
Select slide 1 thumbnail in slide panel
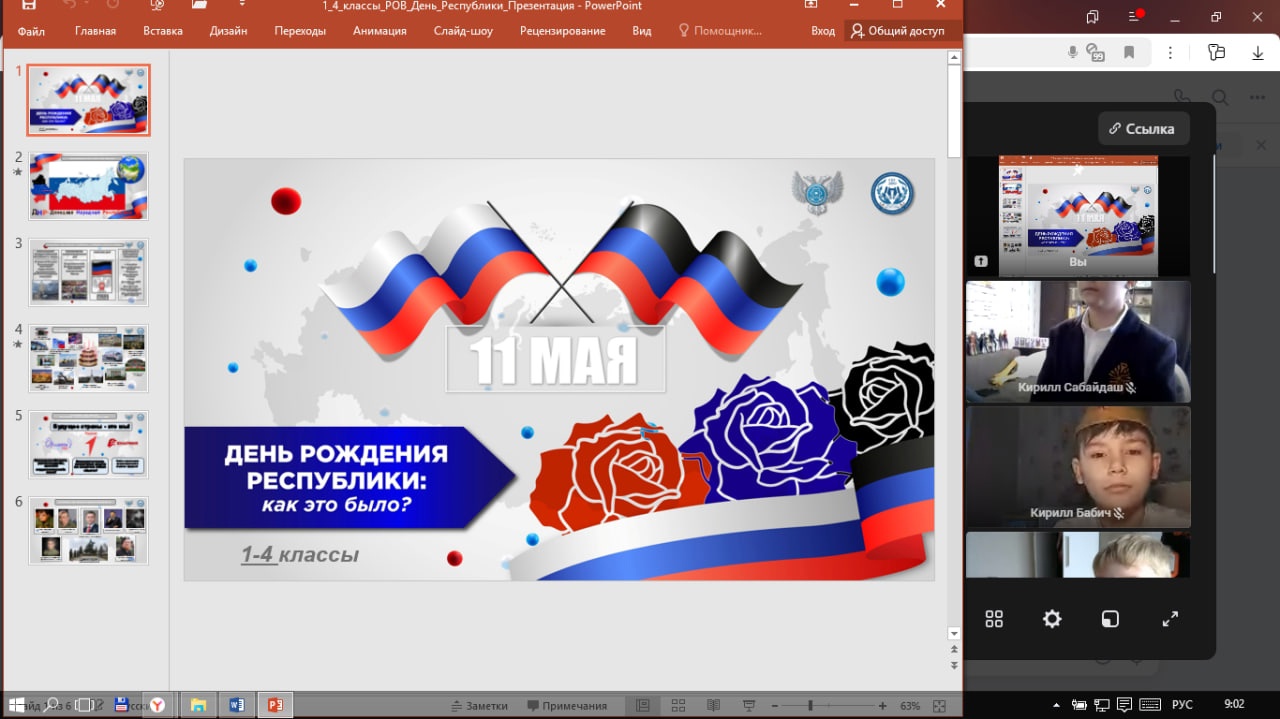pyautogui.click(x=88, y=100)
